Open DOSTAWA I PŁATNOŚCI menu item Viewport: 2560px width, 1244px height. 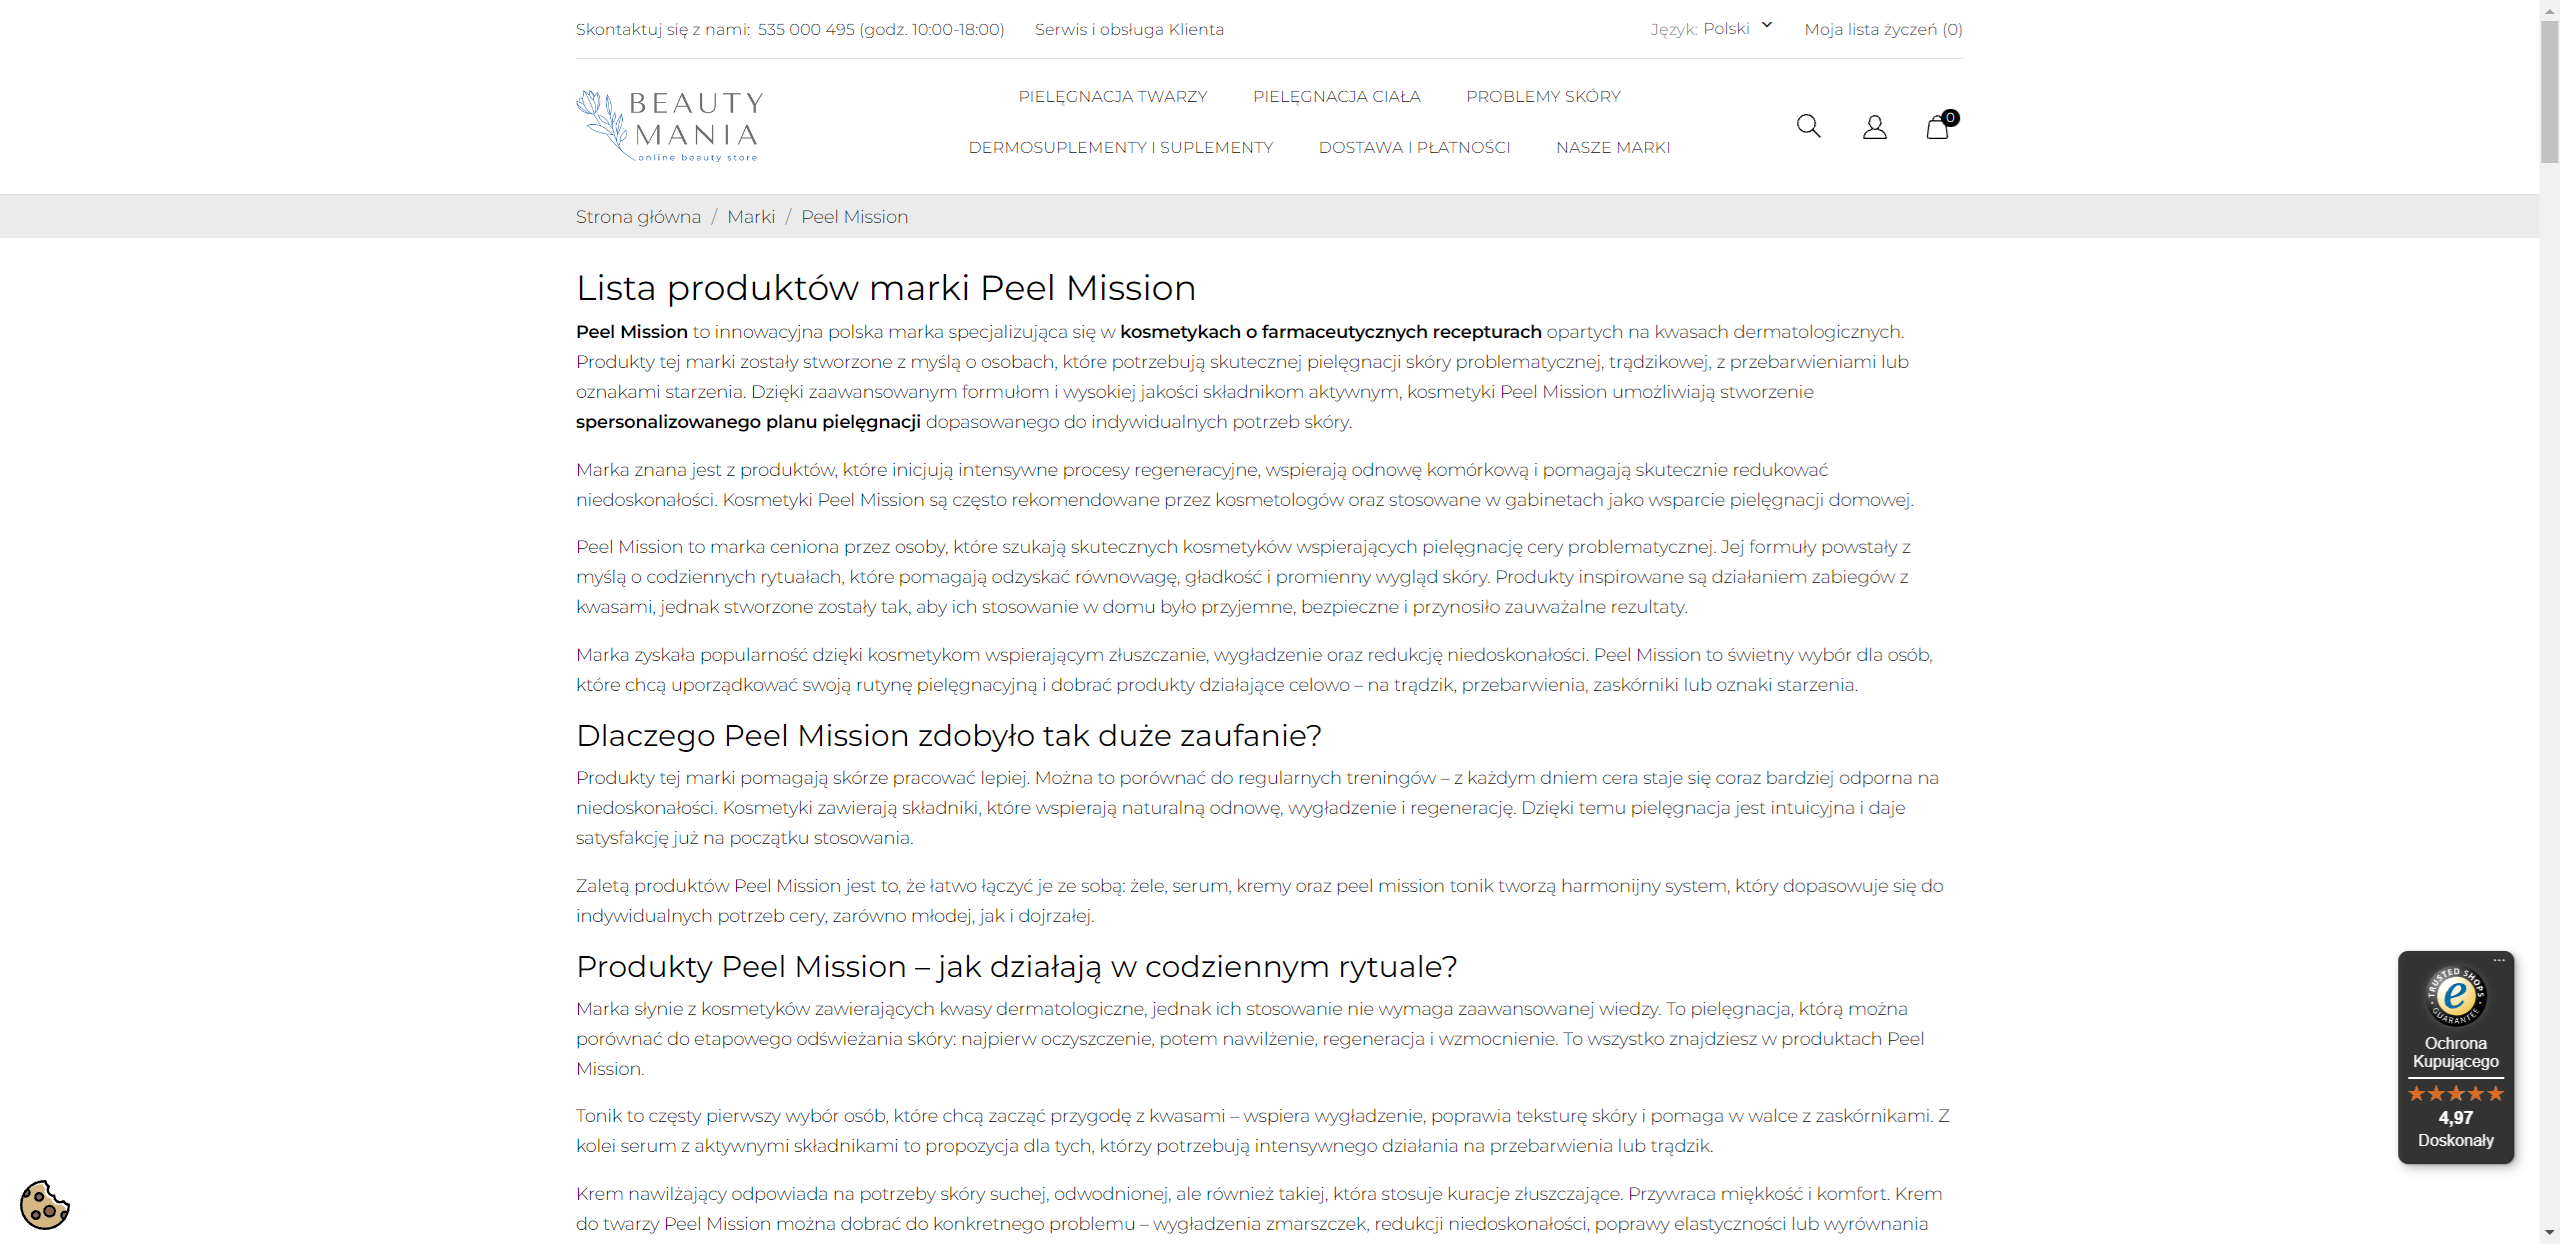point(1414,147)
